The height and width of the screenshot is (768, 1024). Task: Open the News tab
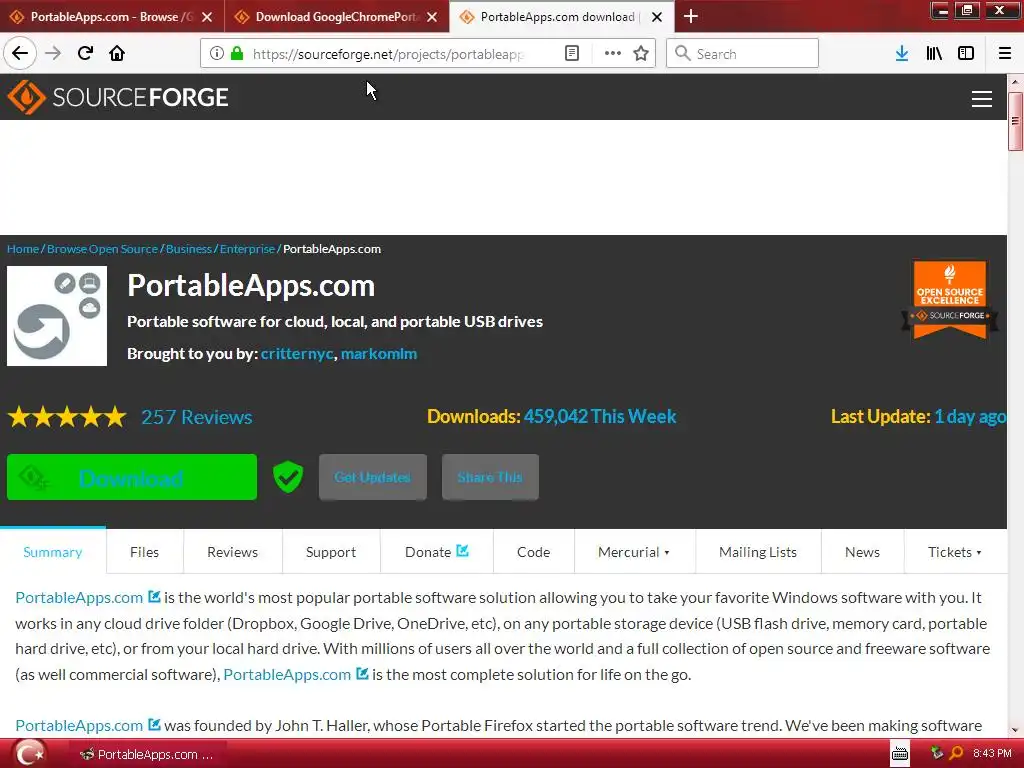click(x=862, y=552)
